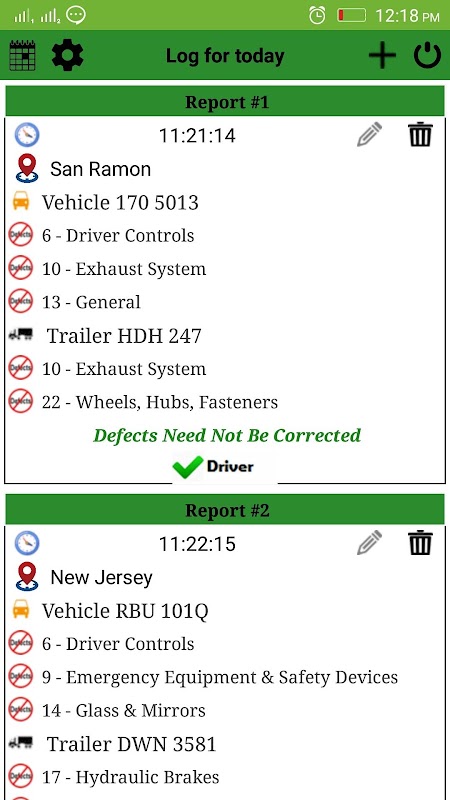This screenshot has width=450, height=800.
Task: Select the Report #1 header
Action: (x=225, y=102)
